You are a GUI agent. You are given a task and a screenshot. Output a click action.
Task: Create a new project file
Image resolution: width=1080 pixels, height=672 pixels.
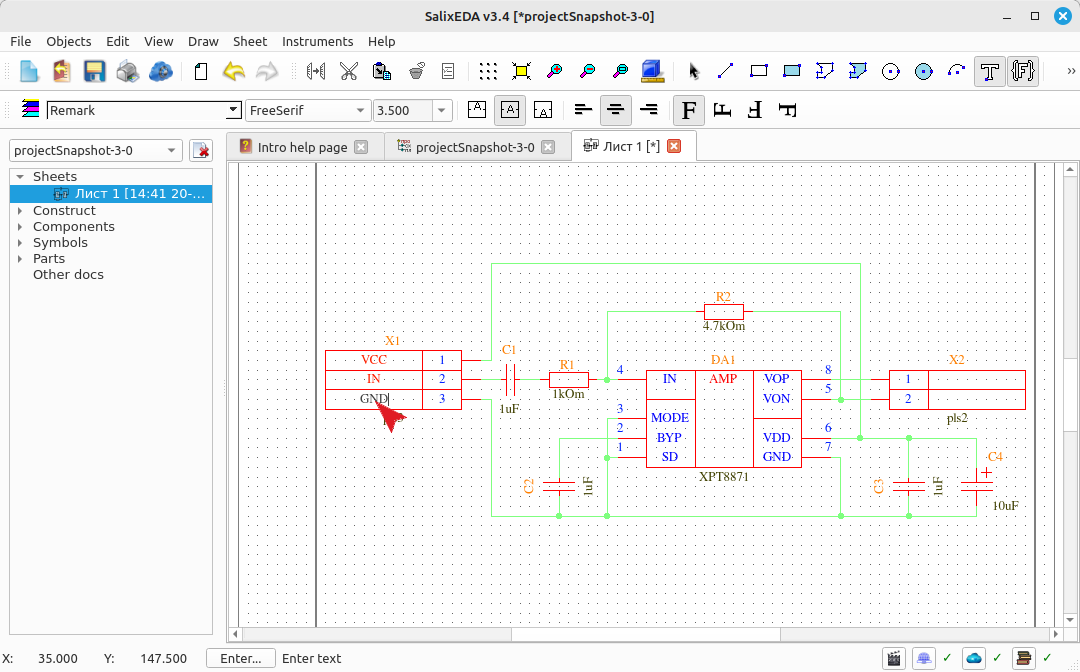pyautogui.click(x=29, y=71)
